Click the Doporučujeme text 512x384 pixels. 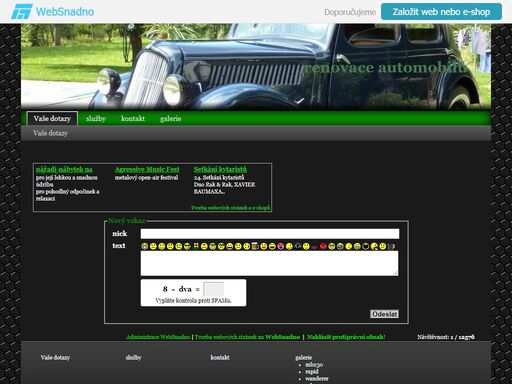tap(350, 12)
